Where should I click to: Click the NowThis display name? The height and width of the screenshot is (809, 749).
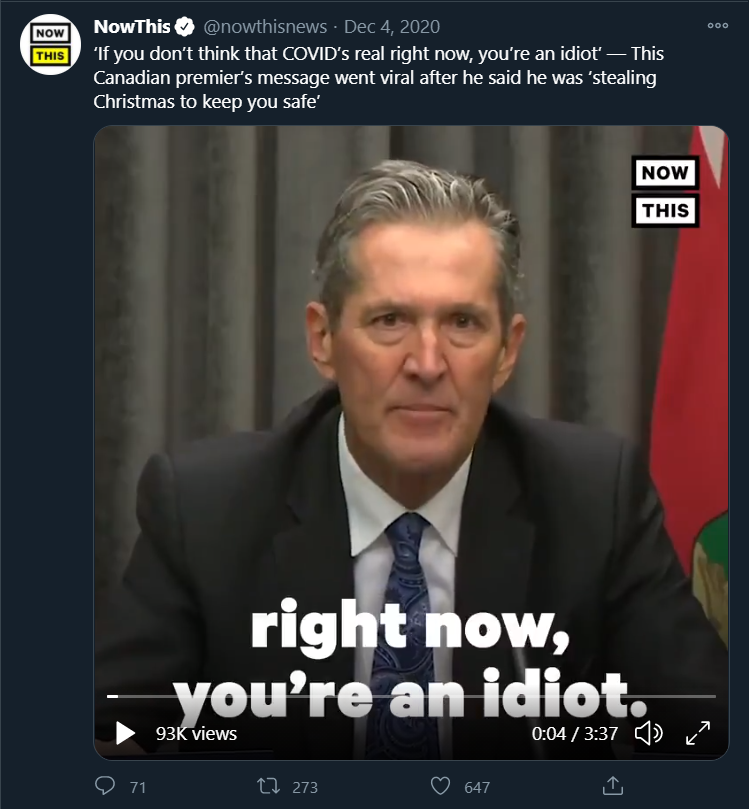(x=132, y=27)
